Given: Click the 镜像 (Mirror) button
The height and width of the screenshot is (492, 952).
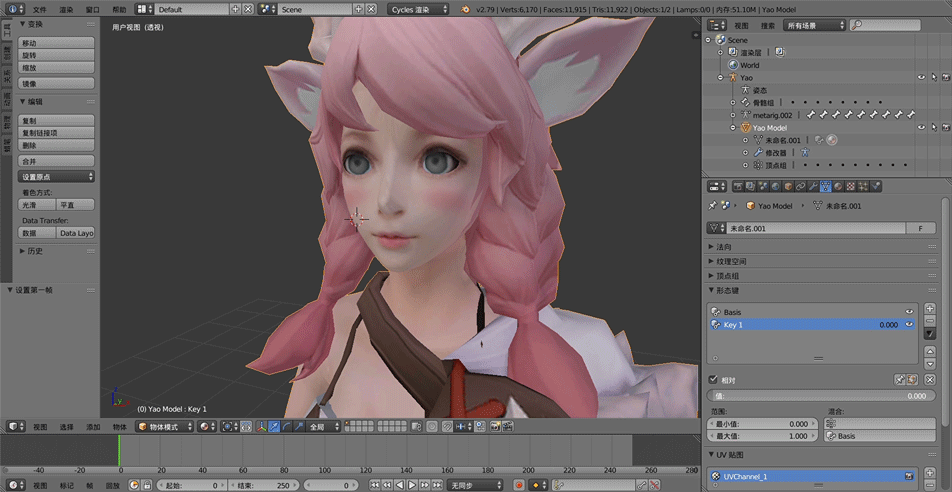Looking at the screenshot, I should (x=56, y=83).
